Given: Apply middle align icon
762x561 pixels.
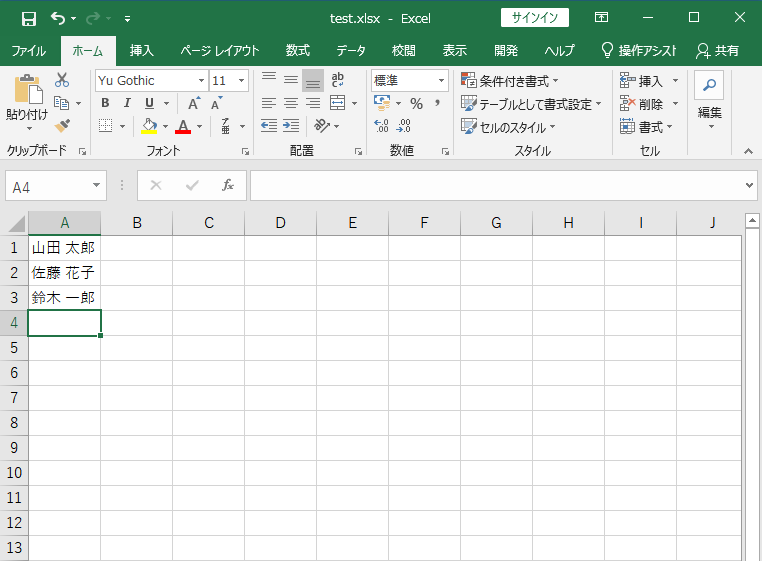Looking at the screenshot, I should pos(291,80).
